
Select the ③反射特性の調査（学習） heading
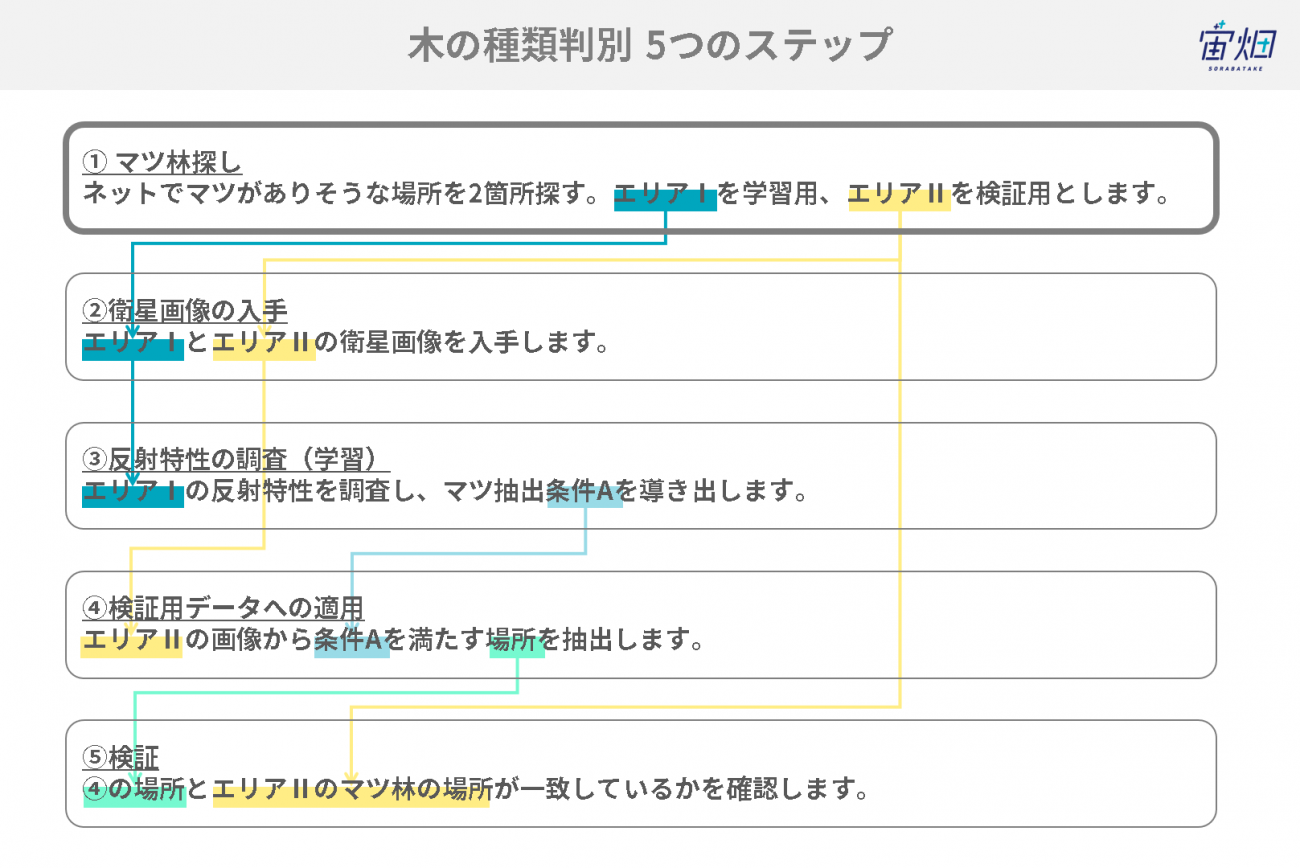(x=235, y=459)
